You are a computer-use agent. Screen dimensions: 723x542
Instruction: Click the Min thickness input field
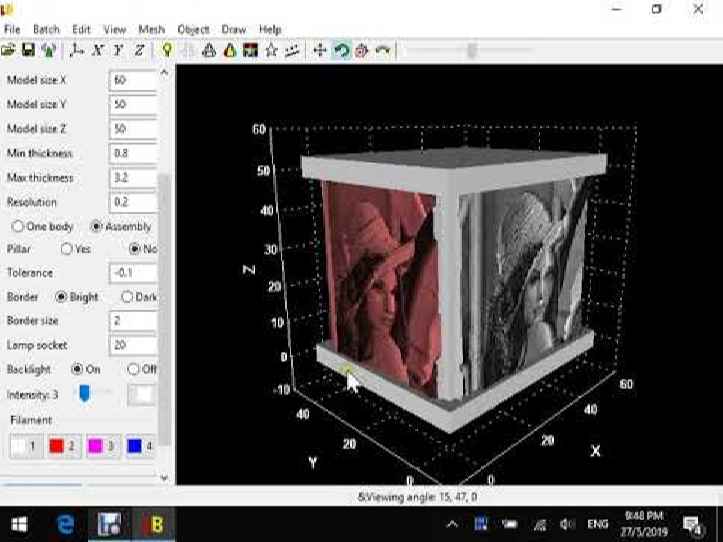132,154
